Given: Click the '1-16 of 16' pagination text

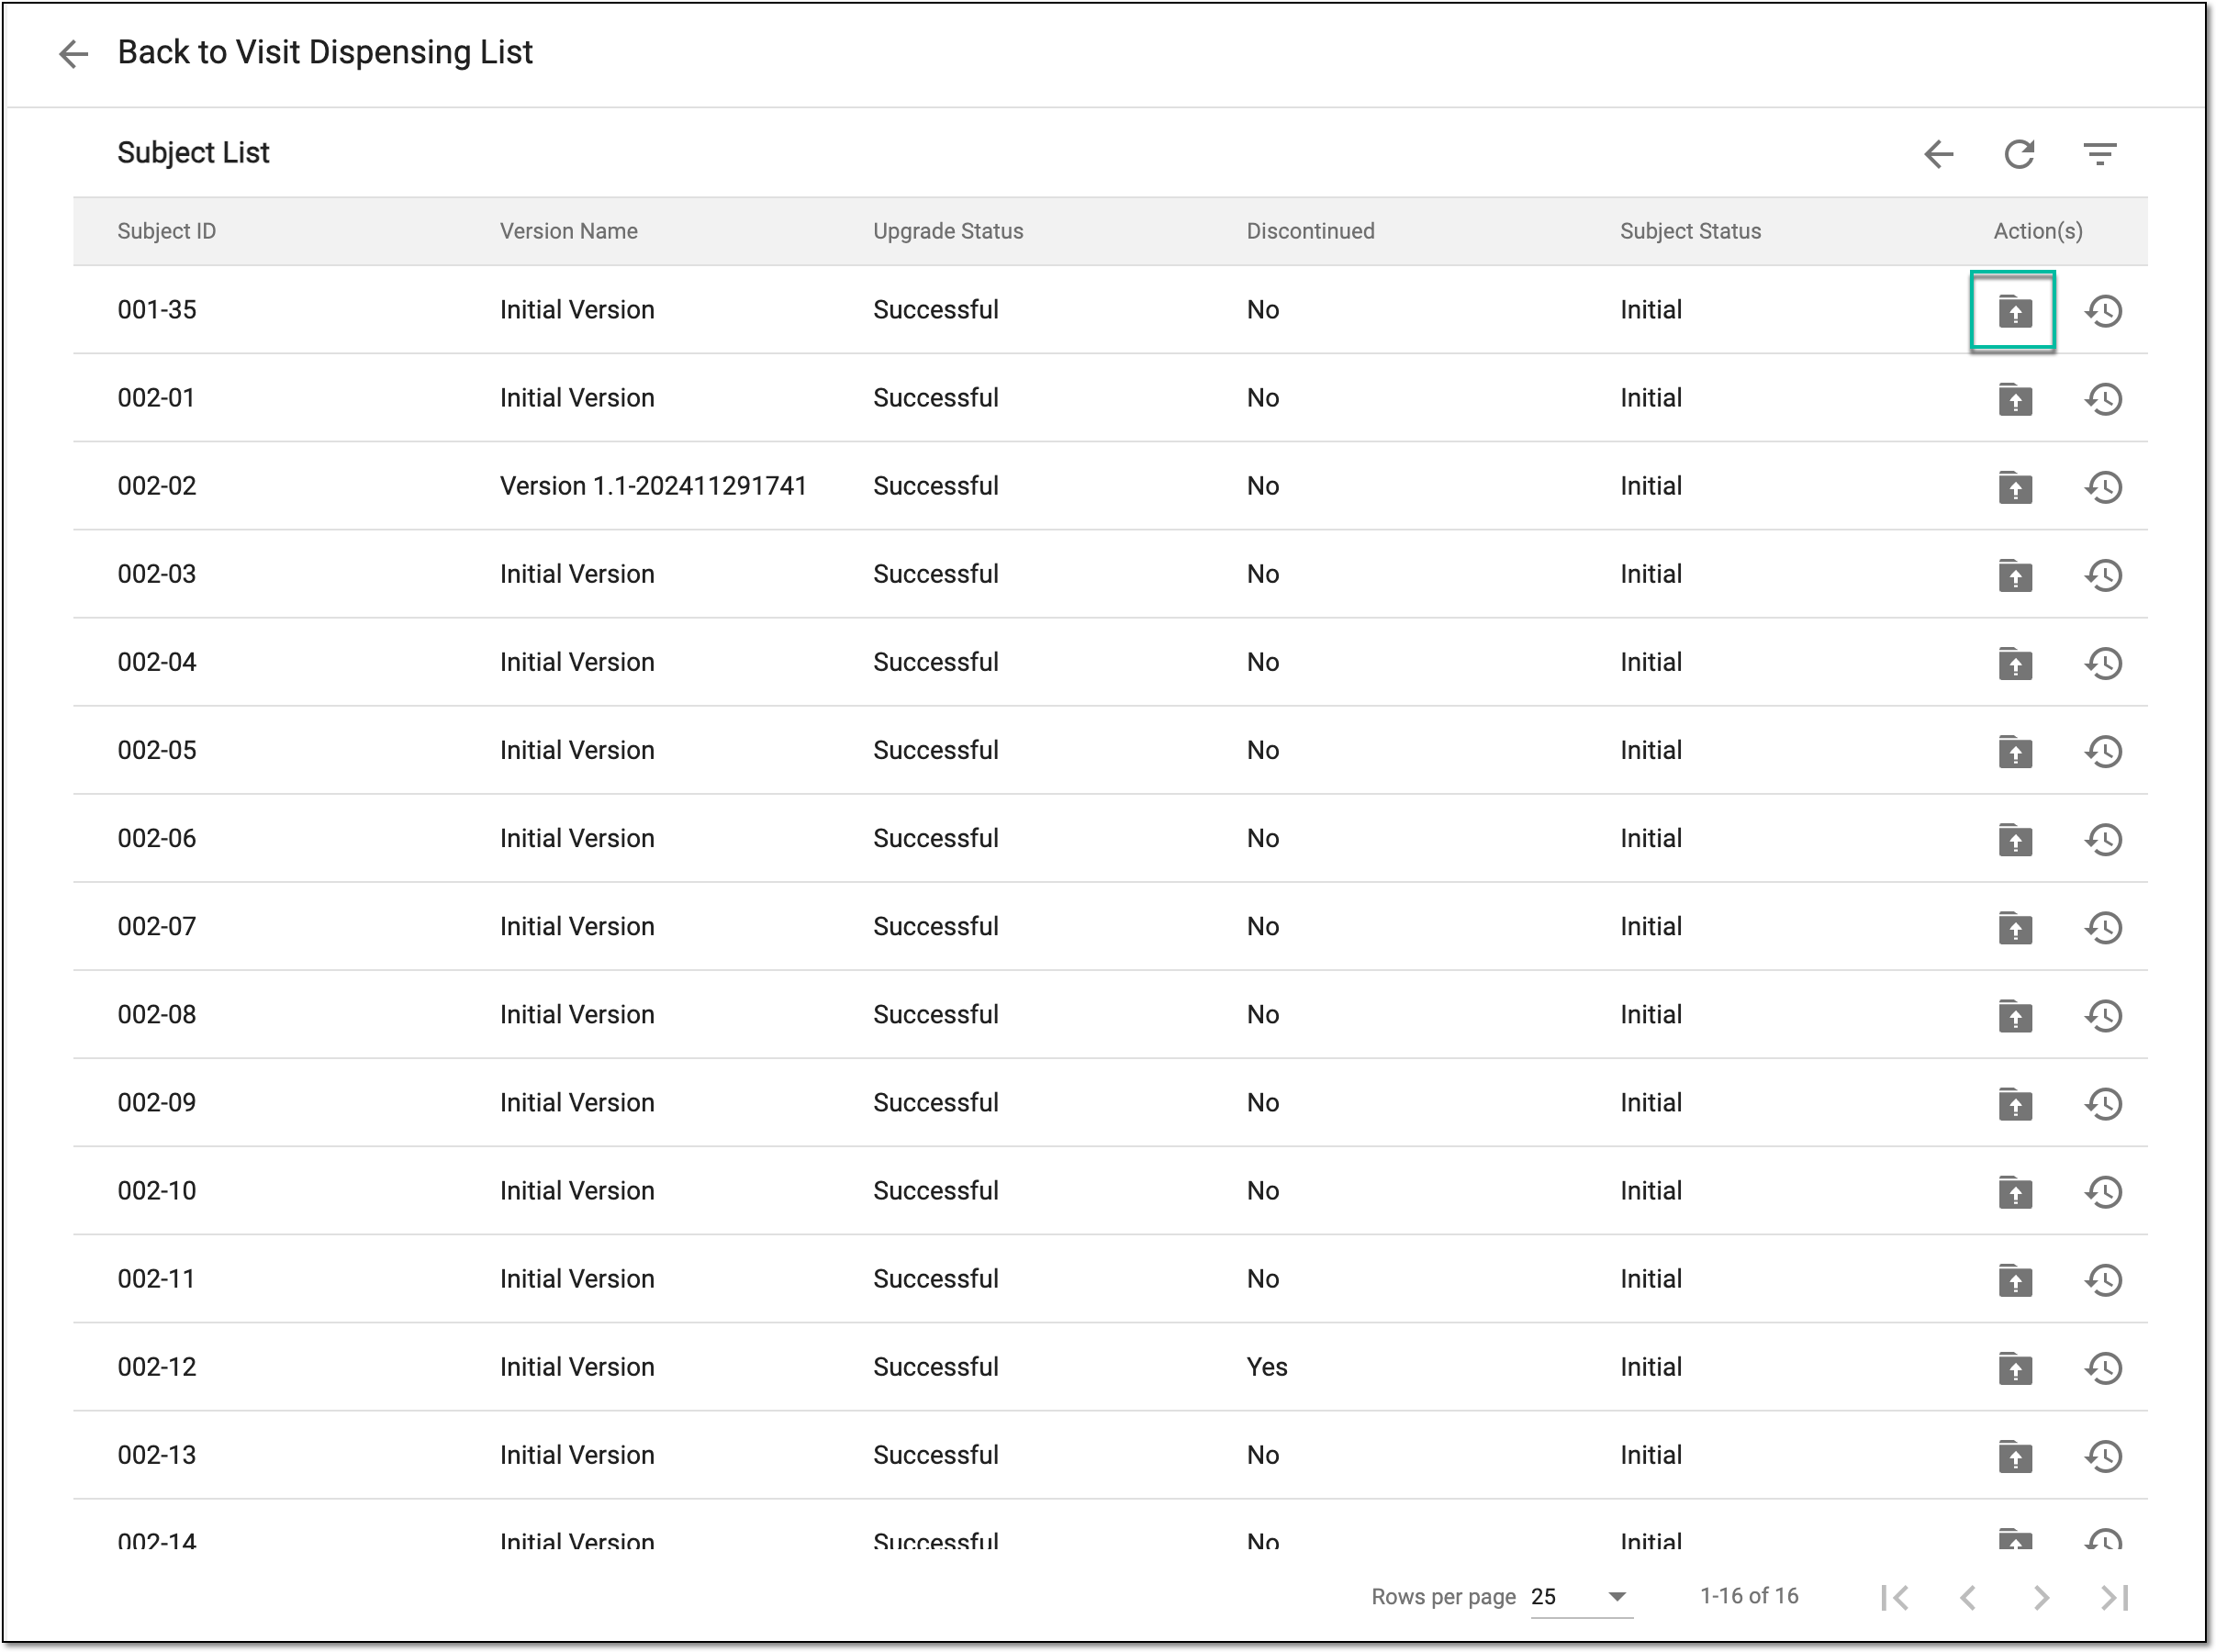Looking at the screenshot, I should [x=1748, y=1596].
